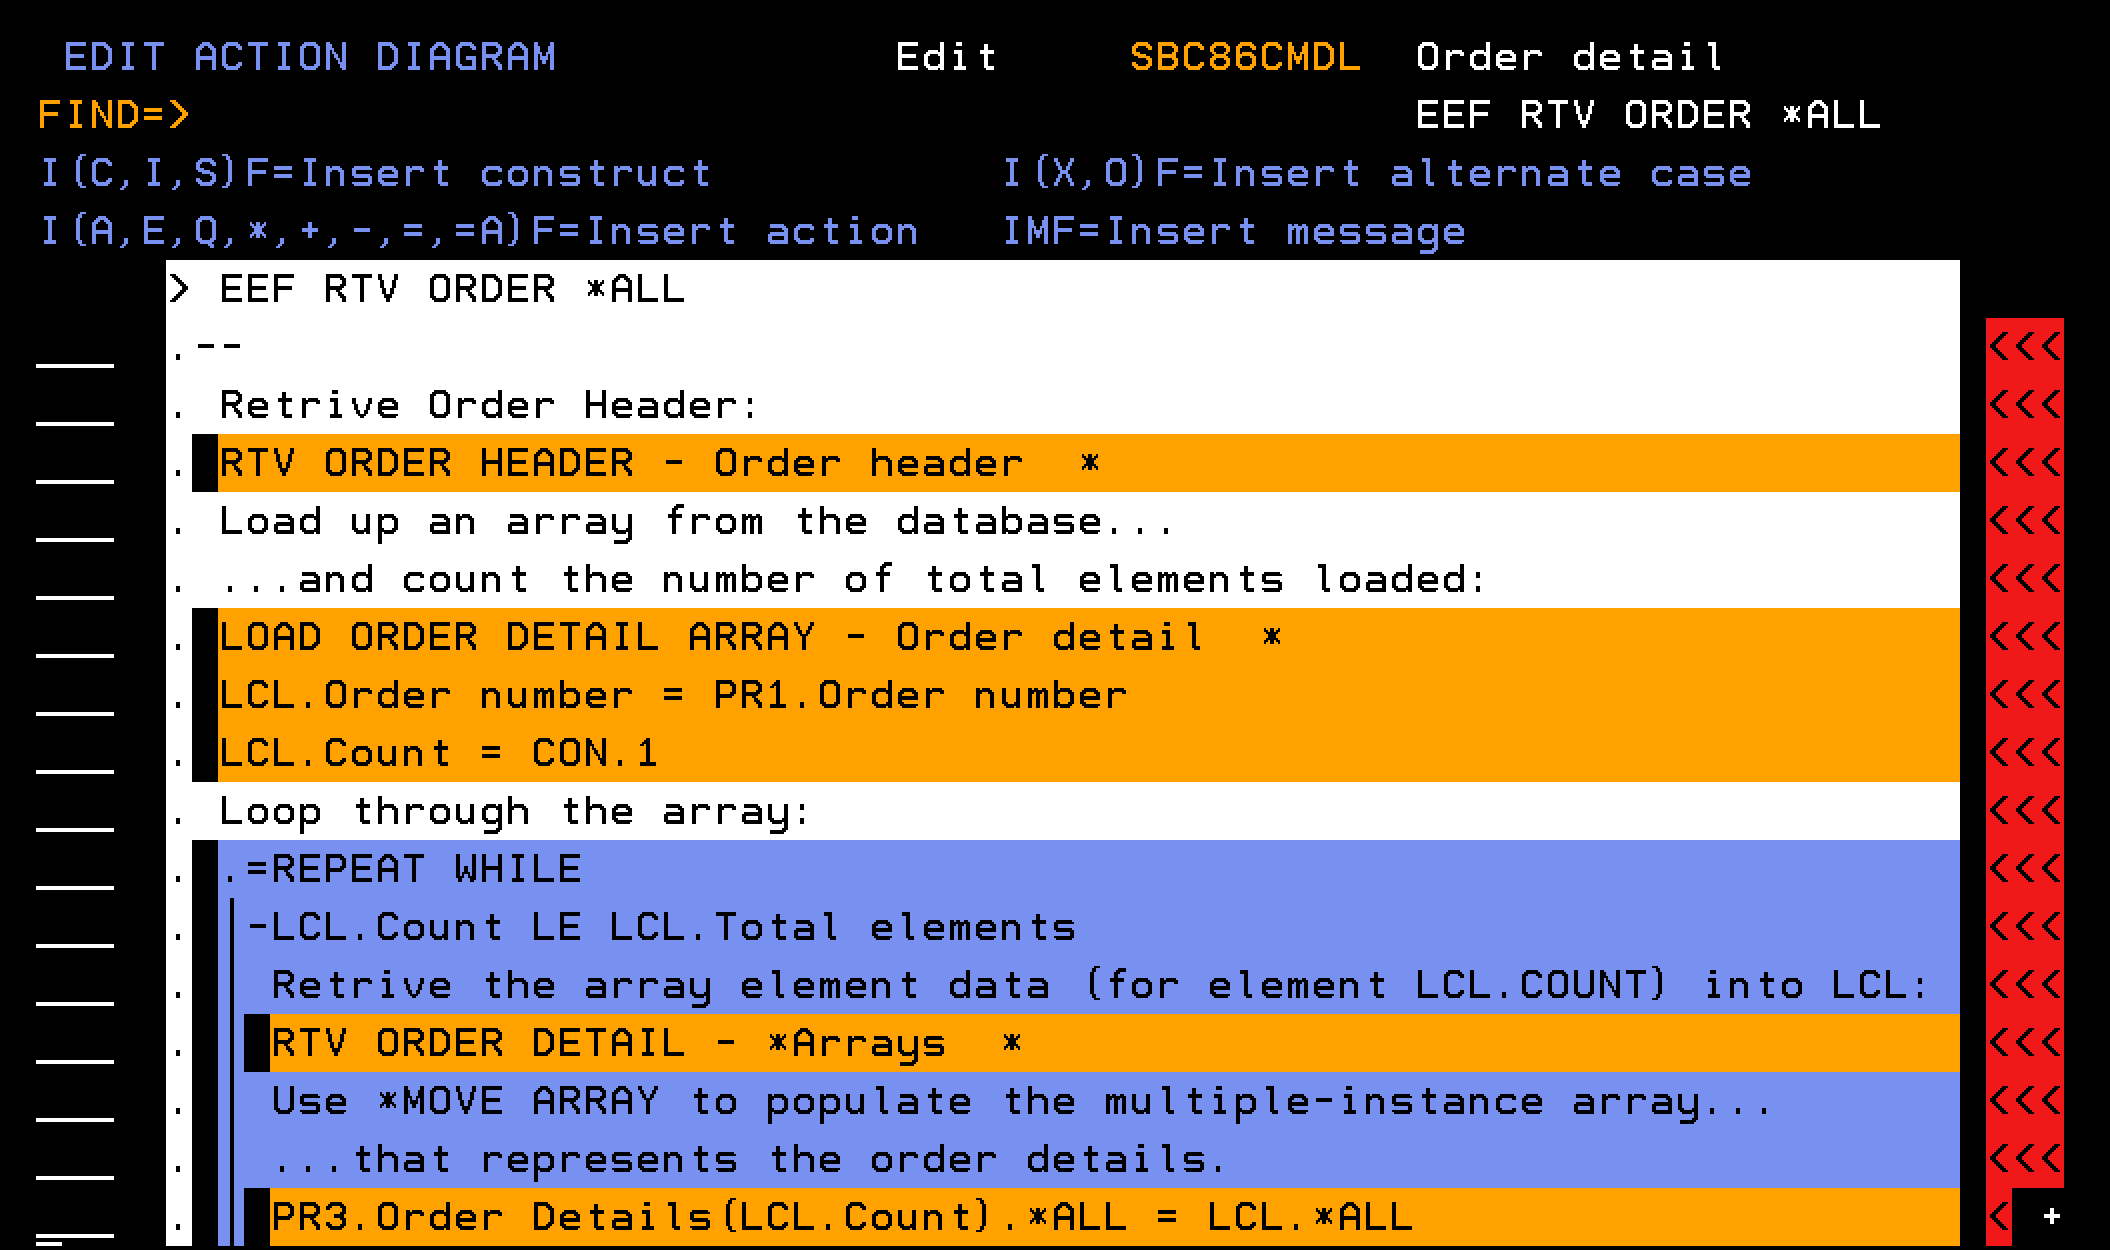Click the <<< marker beside RTV ORDER DETAIL *Arrays
This screenshot has height=1250, width=2110.
tap(2024, 1044)
